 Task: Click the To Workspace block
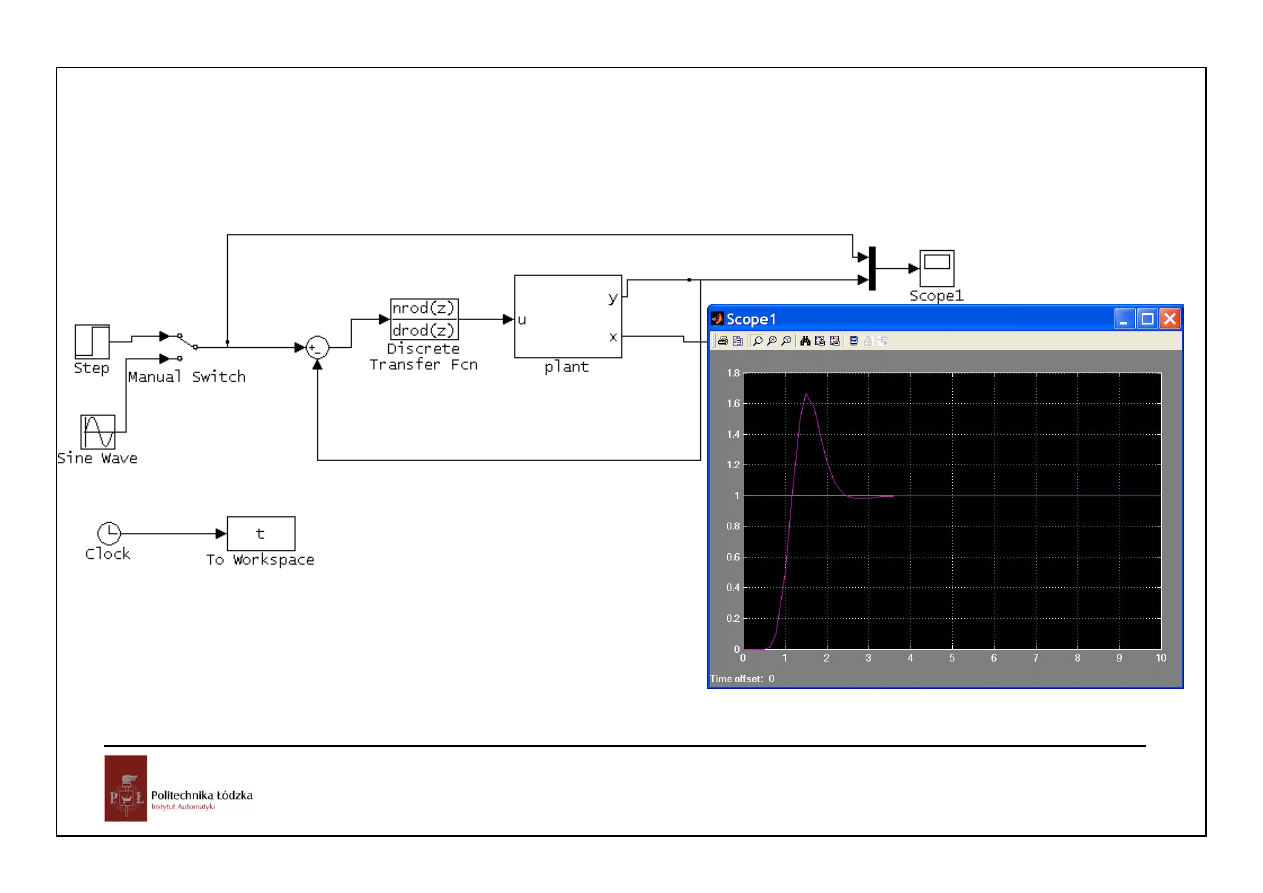click(260, 533)
